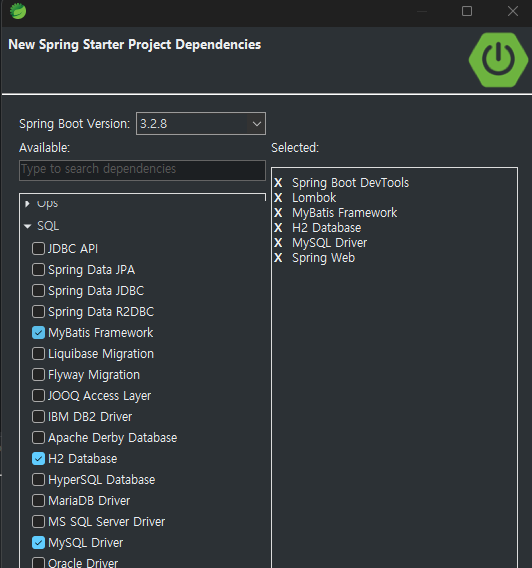Click the Lombok entry in Selected list
The image size is (532, 568).
coord(314,198)
